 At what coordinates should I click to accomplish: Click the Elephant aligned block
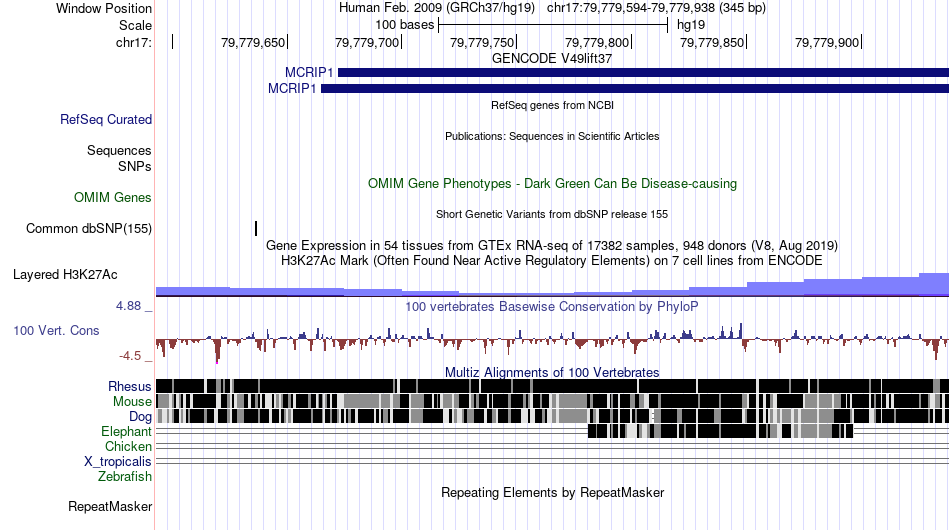[x=720, y=431]
